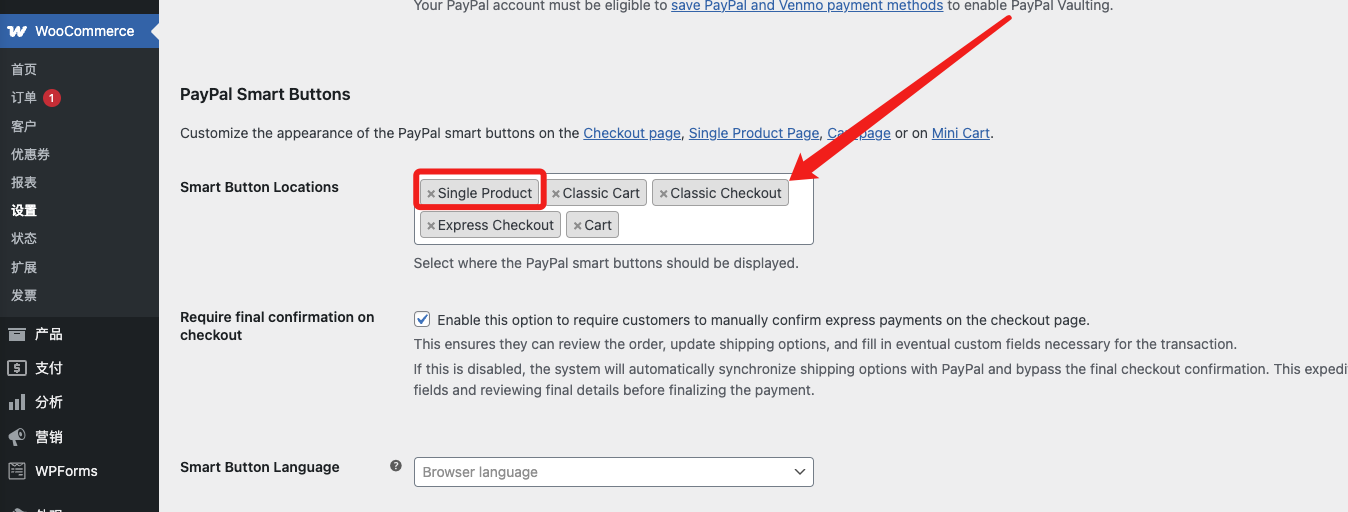Viewport: 1348px width, 512px height.
Task: Open the help tooltip for Smart Button Language
Action: (x=396, y=466)
